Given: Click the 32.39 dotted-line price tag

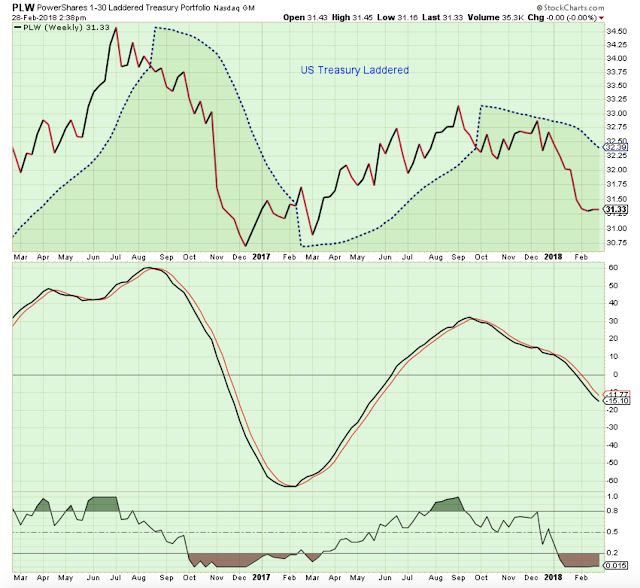Looking at the screenshot, I should pos(616,147).
